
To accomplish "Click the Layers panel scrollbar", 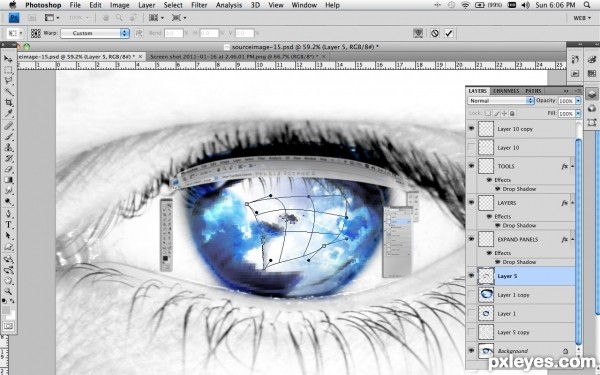I will [578, 241].
